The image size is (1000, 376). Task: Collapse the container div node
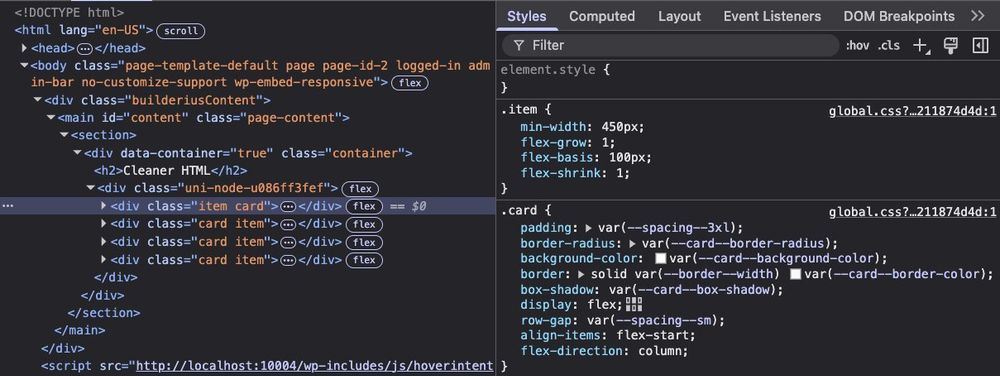(77, 153)
